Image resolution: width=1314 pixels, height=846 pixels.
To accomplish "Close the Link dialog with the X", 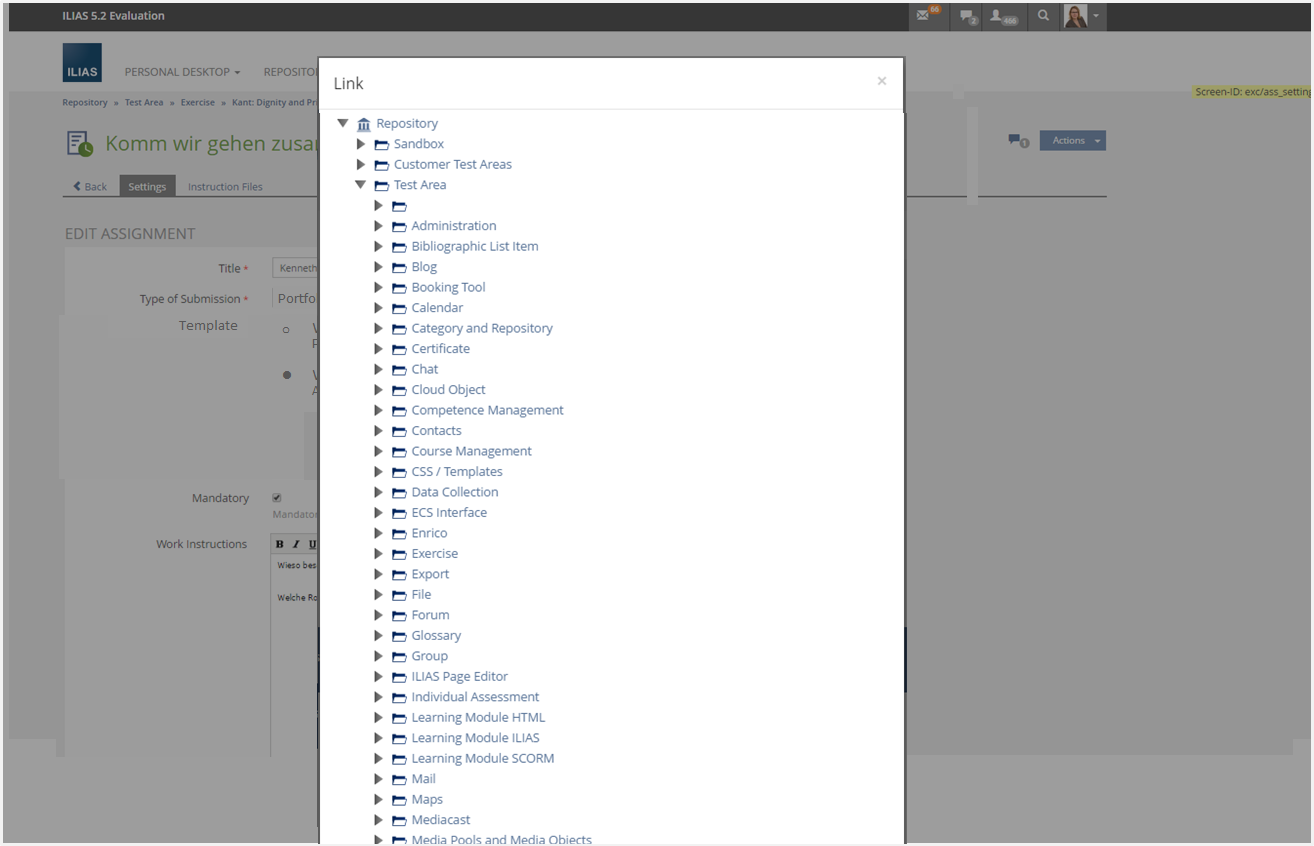I will (881, 81).
